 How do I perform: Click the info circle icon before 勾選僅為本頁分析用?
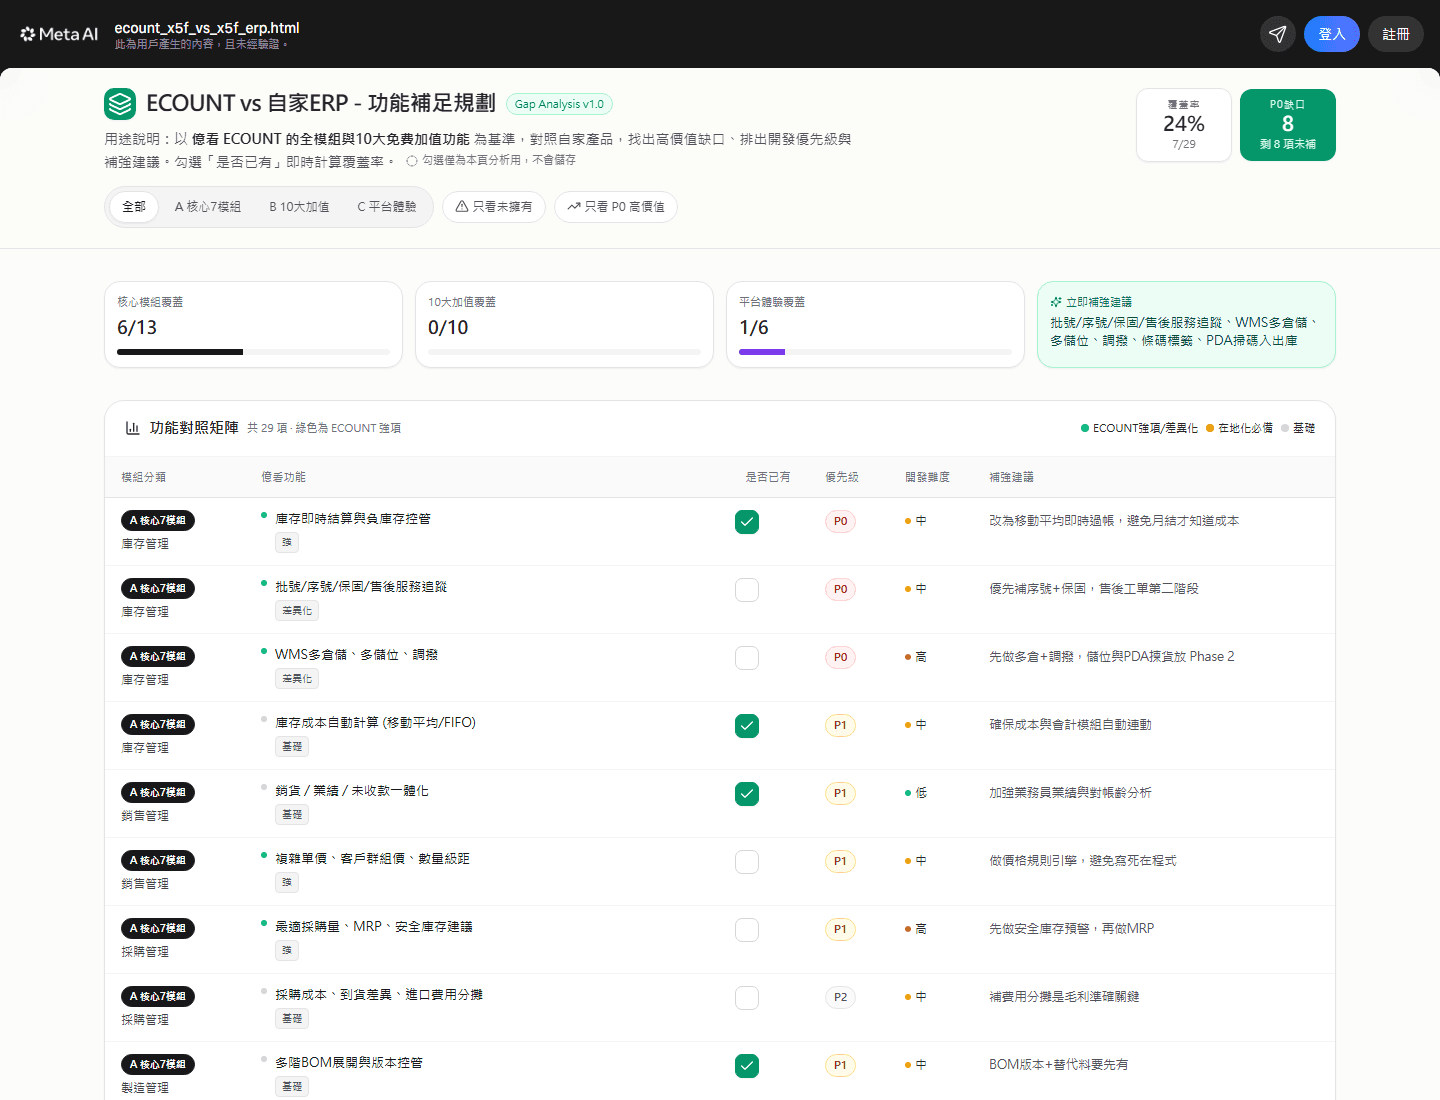[x=411, y=161]
